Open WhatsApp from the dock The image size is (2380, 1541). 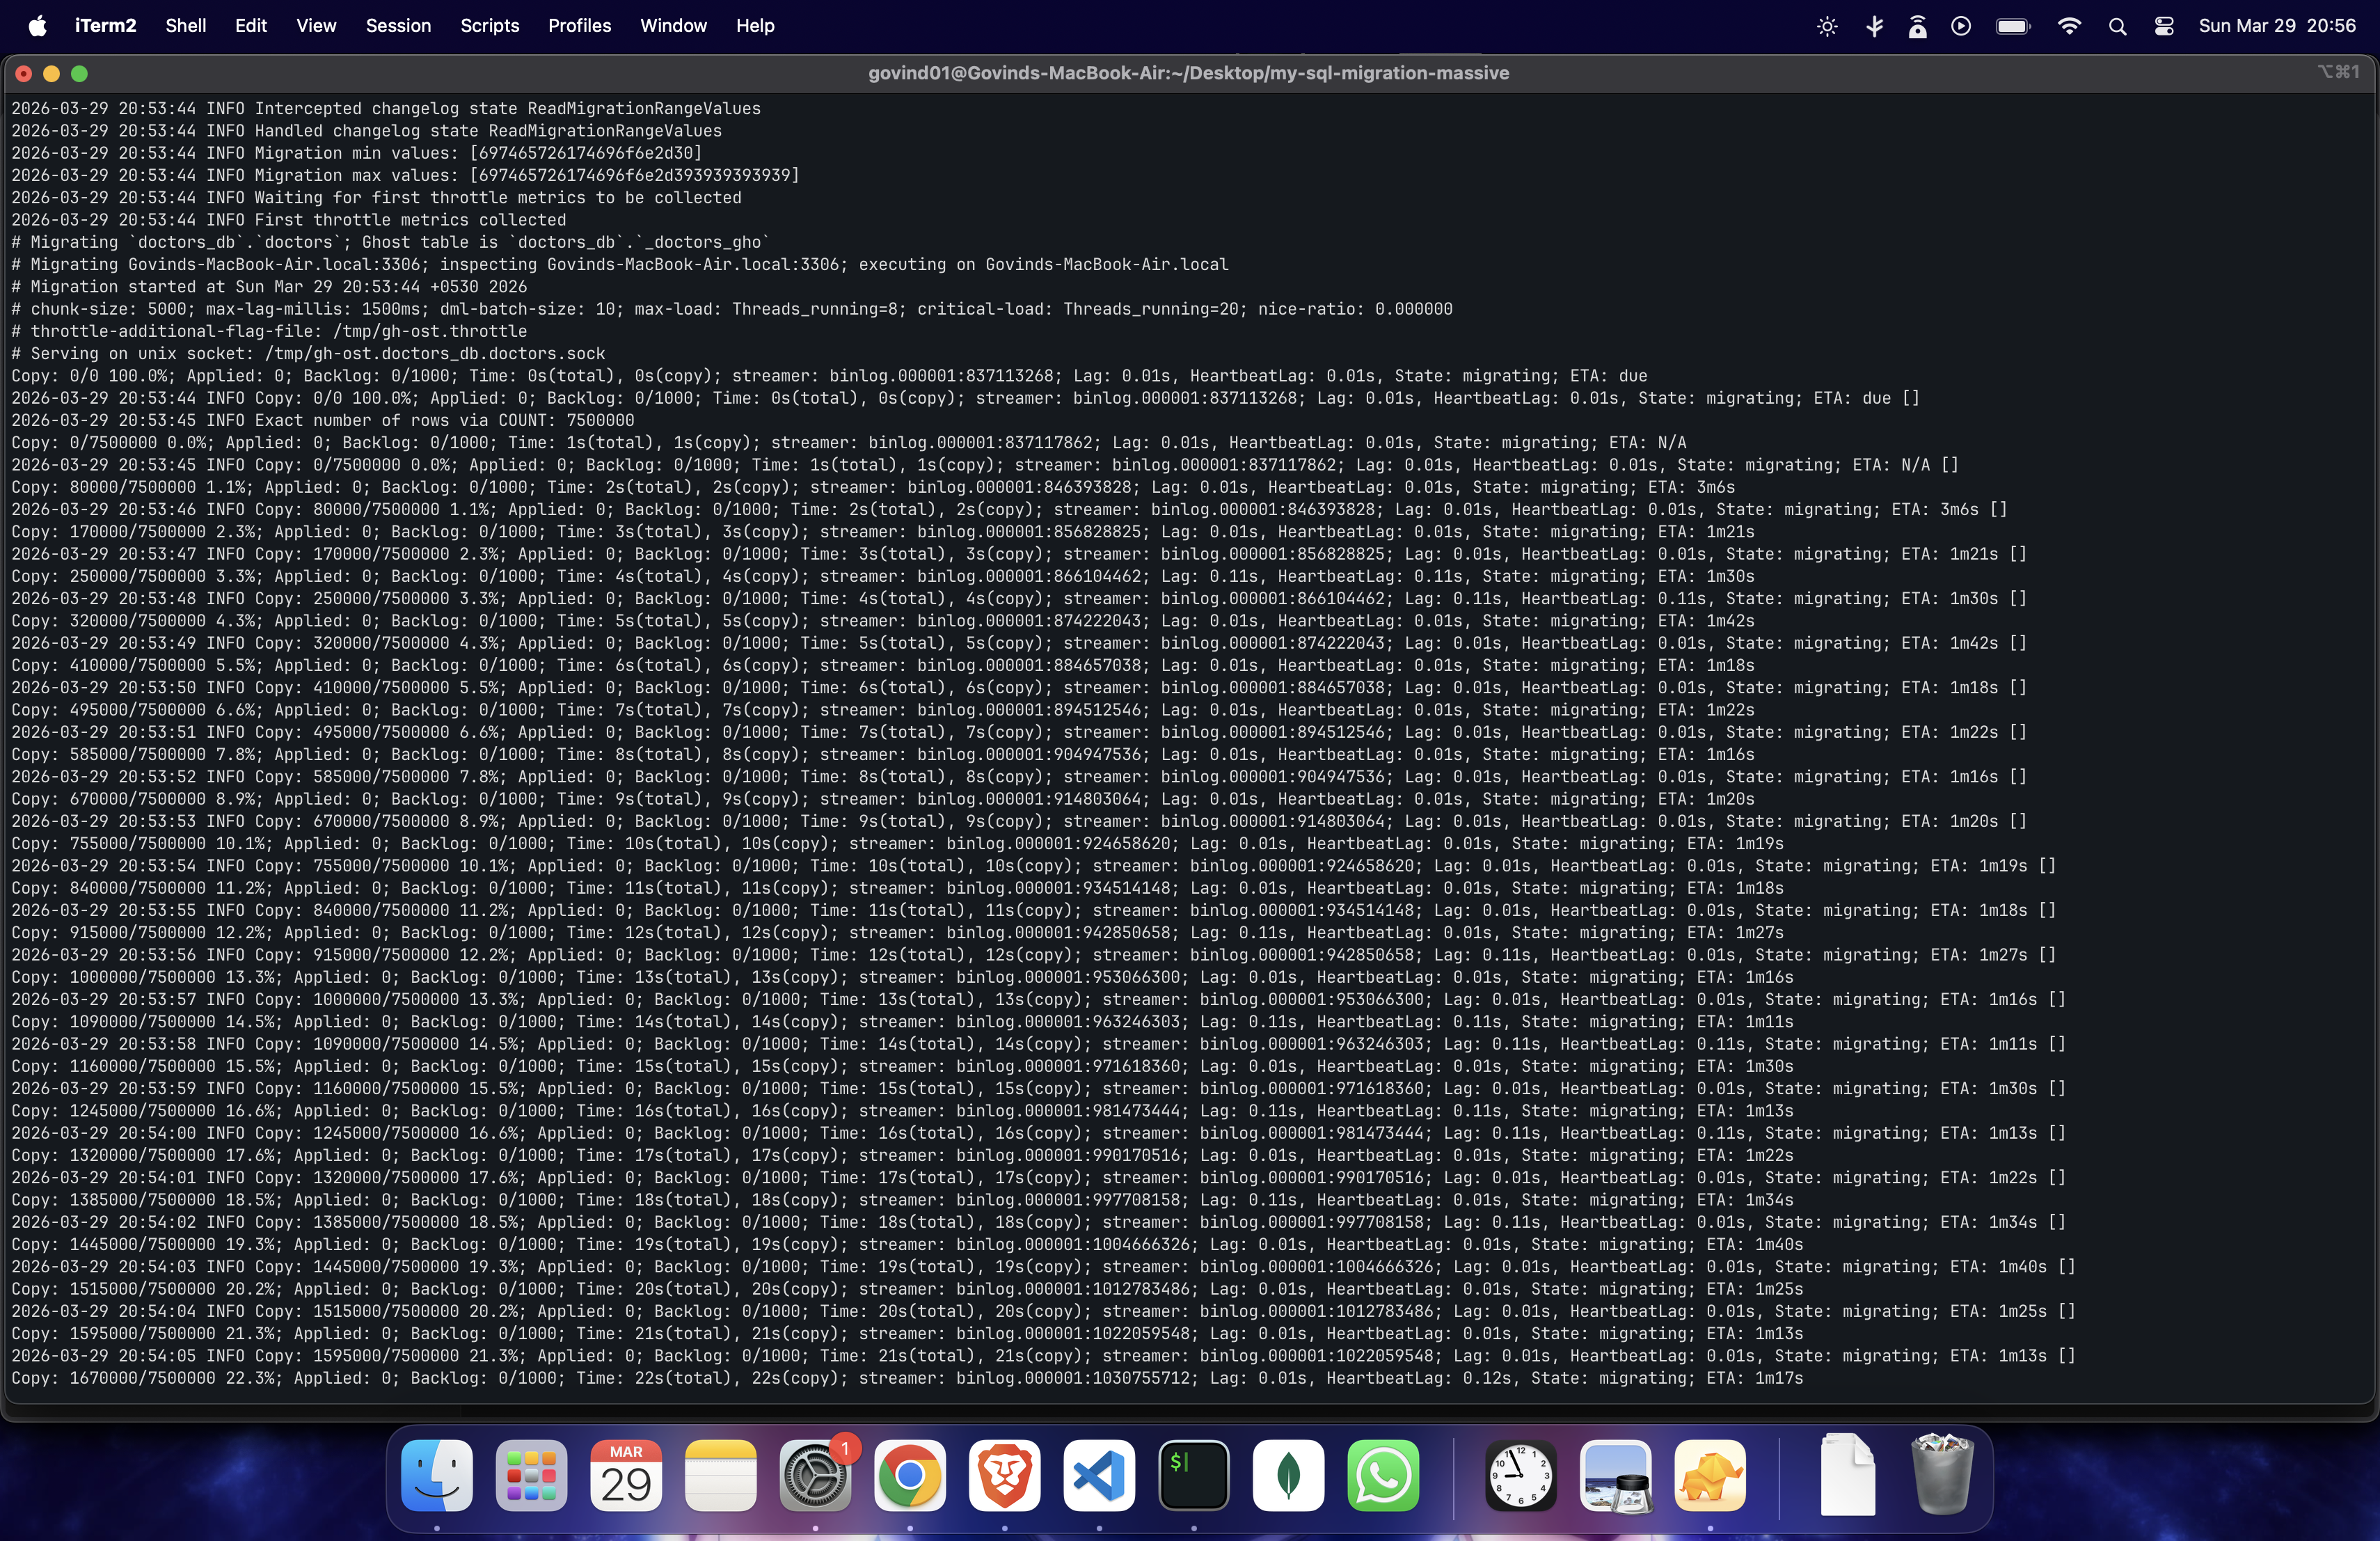[x=1382, y=1475]
